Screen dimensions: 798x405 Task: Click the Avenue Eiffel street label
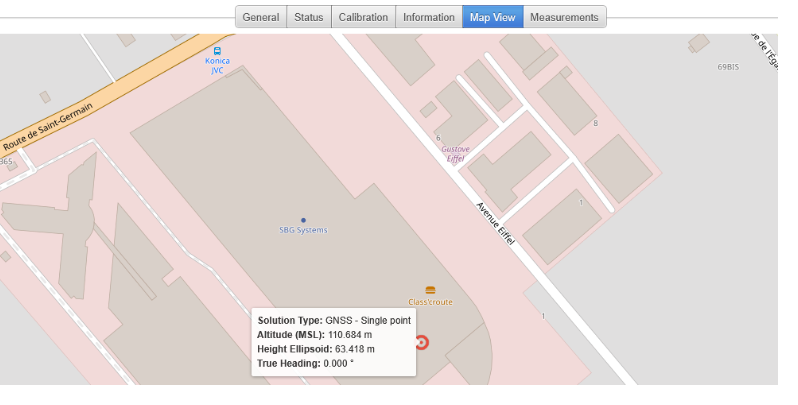coord(495,224)
